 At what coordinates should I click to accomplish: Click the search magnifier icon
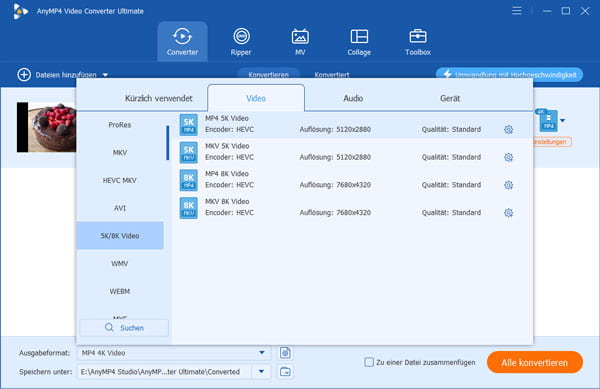tap(109, 328)
